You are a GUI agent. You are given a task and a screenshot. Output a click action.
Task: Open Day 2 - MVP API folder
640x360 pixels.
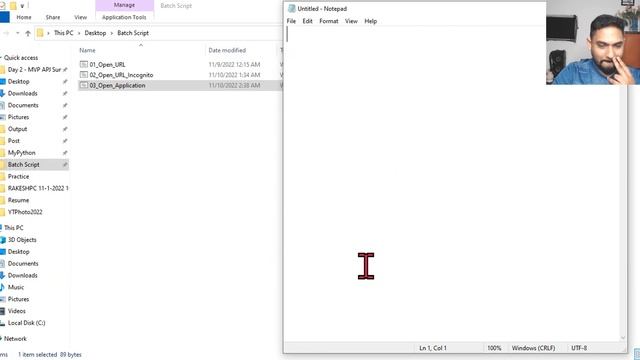tap(34, 70)
